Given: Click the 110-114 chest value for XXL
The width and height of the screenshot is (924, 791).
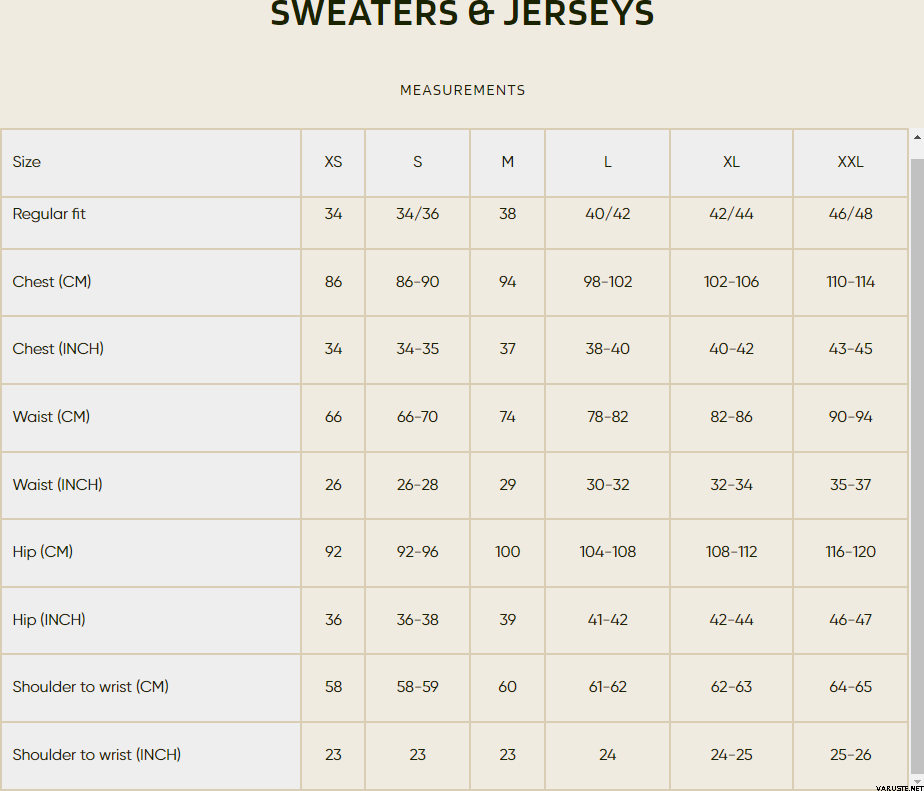Looking at the screenshot, I should 850,282.
